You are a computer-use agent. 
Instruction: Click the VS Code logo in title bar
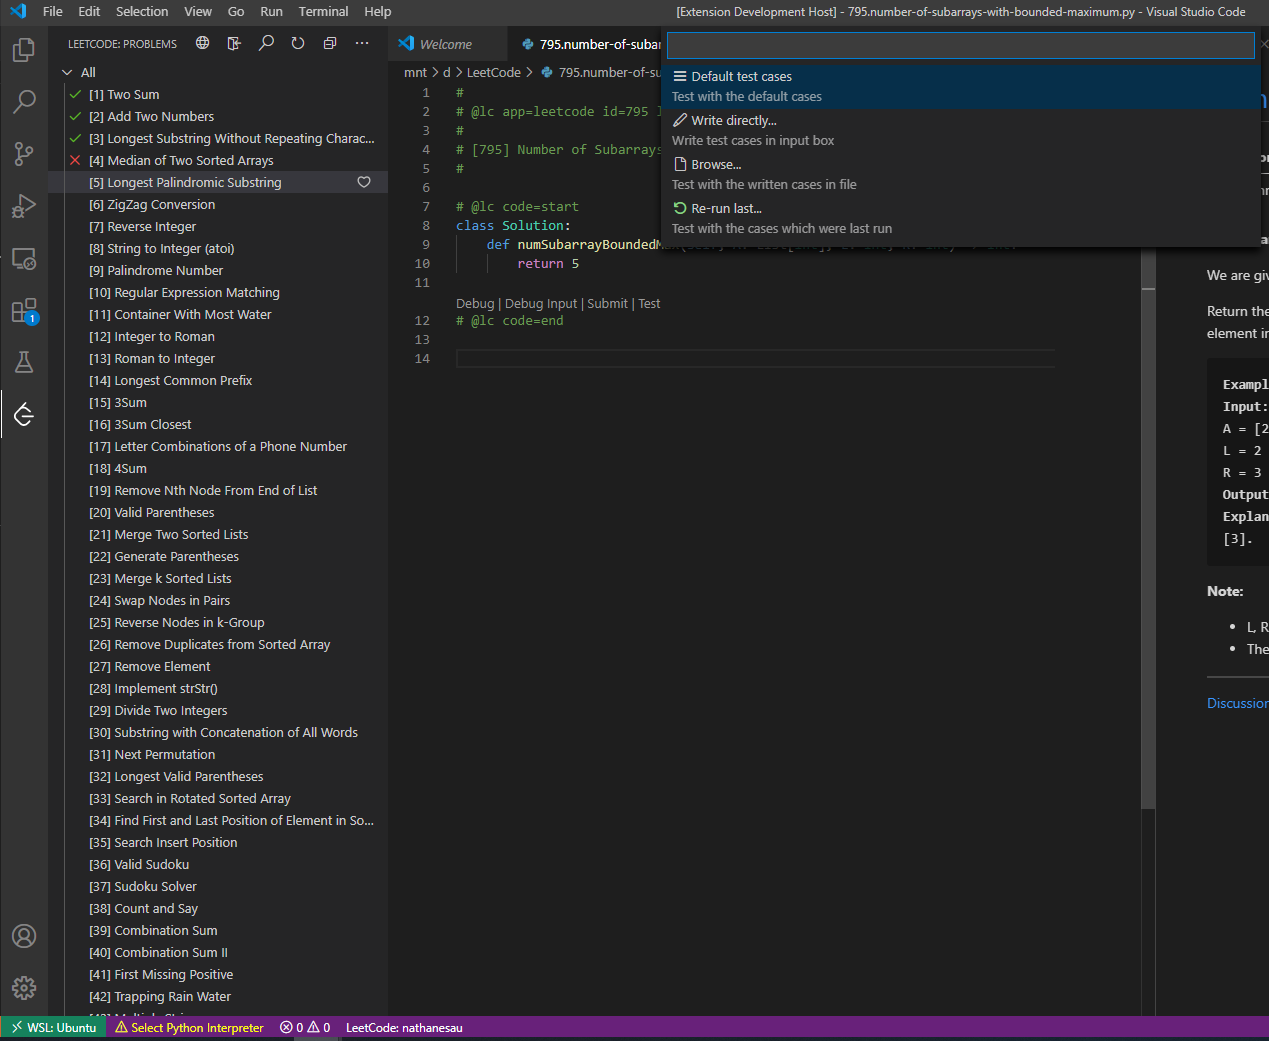18,11
